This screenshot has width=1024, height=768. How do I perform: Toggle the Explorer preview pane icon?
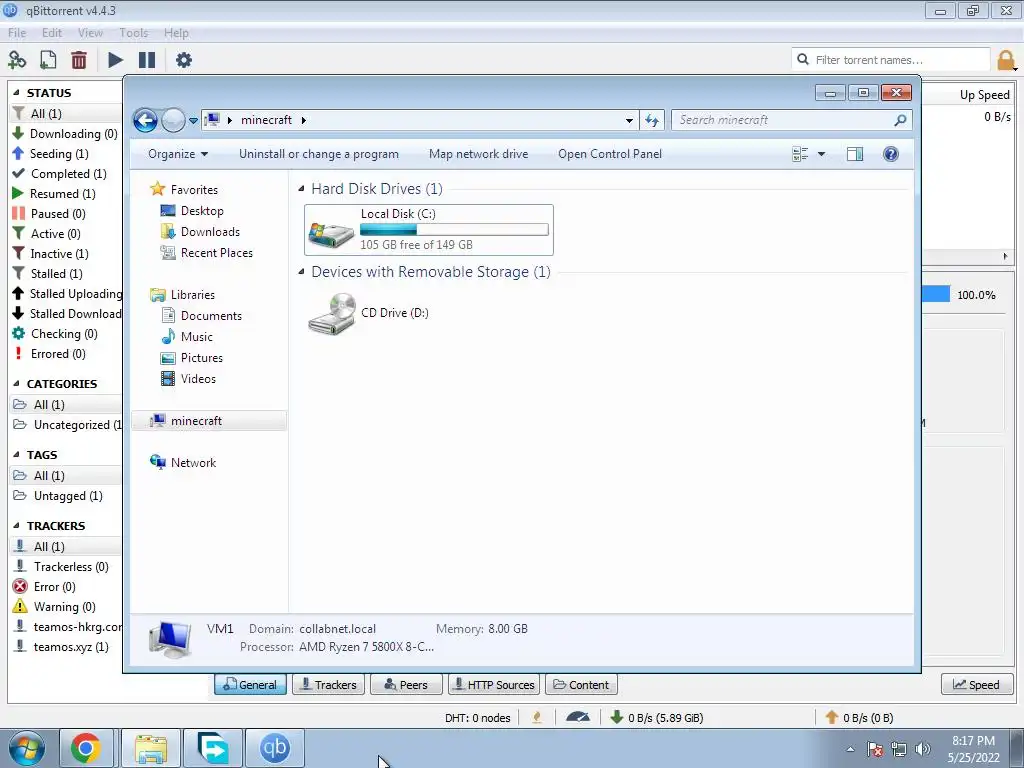[855, 154]
